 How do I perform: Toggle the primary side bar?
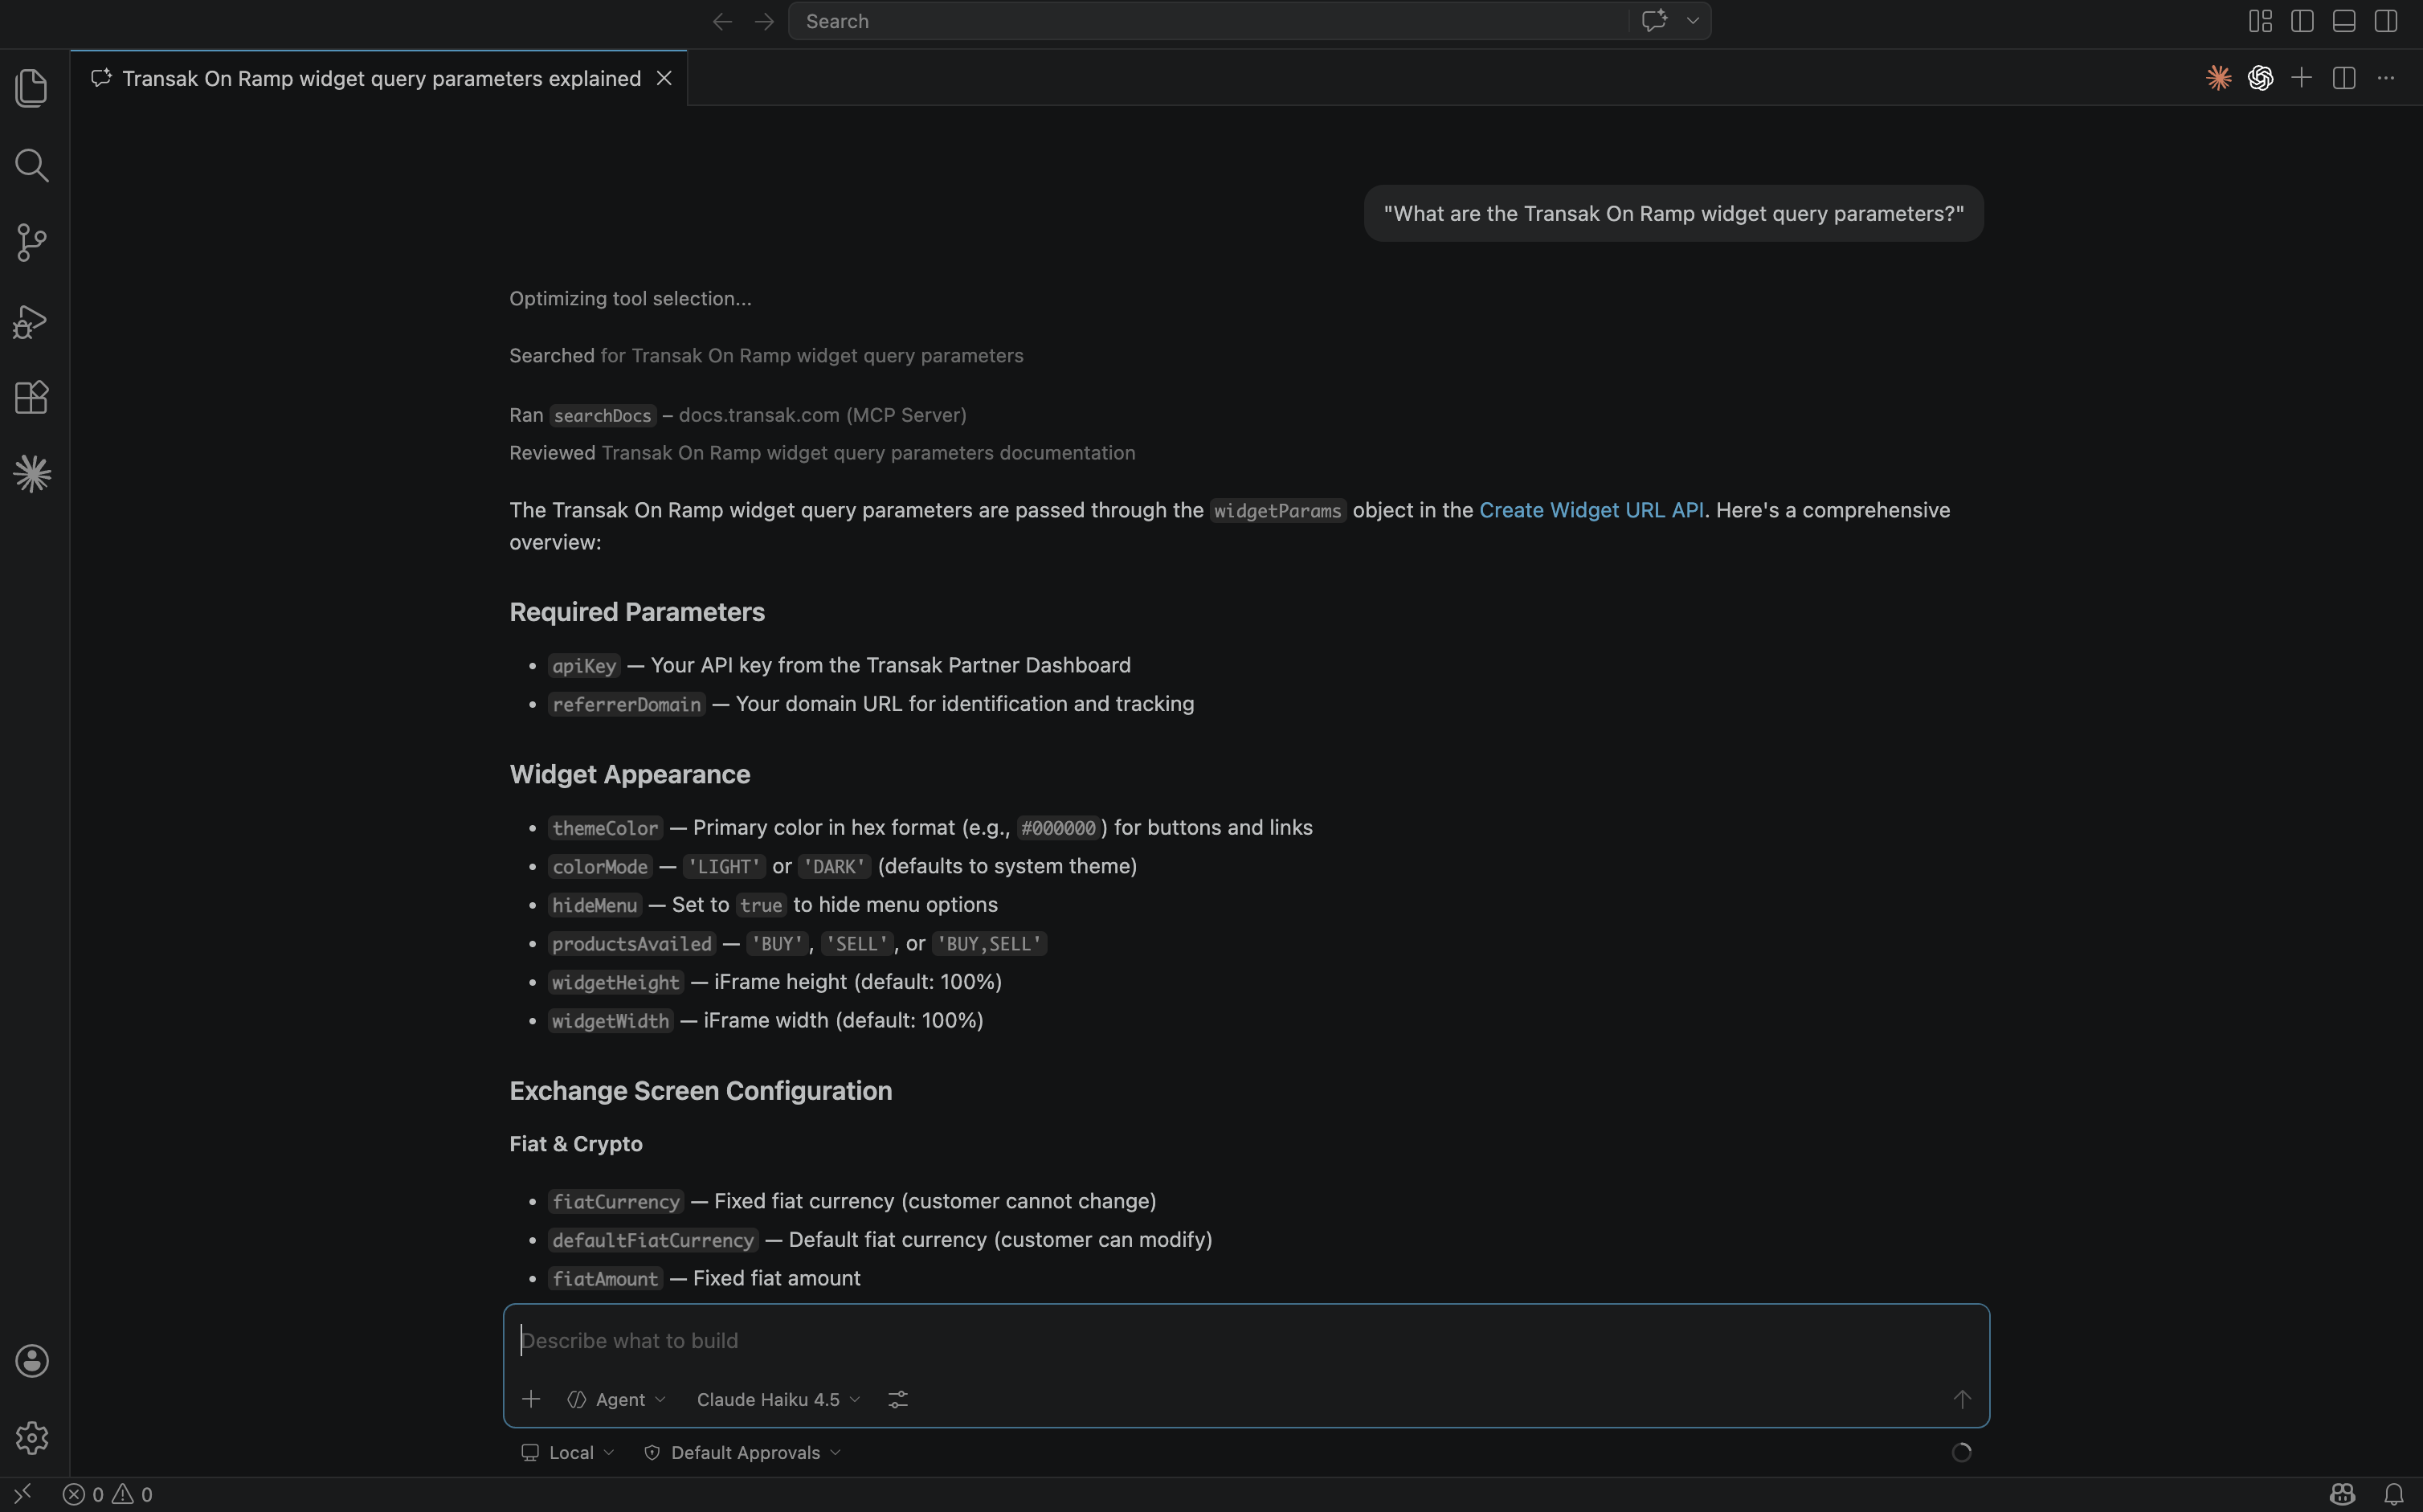pyautogui.click(x=2302, y=21)
